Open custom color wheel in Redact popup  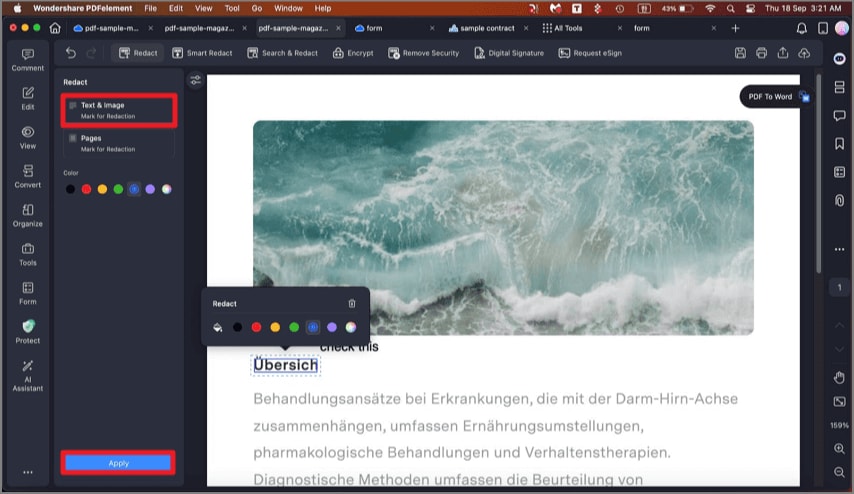click(351, 327)
